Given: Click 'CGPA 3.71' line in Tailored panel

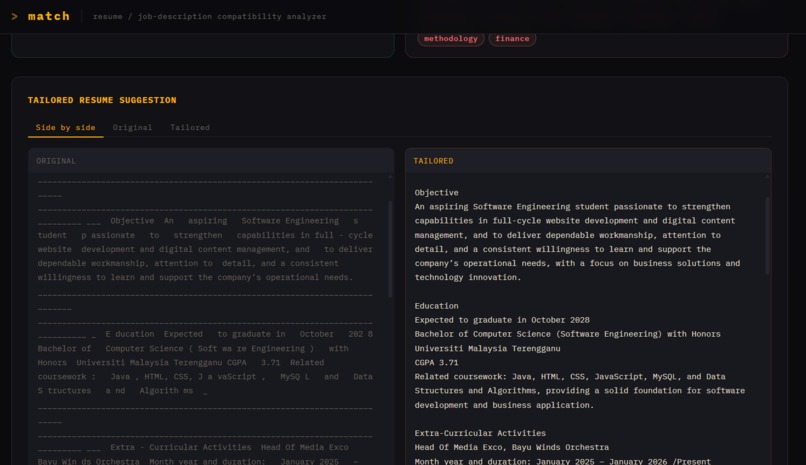Looking at the screenshot, I should click(x=436, y=362).
